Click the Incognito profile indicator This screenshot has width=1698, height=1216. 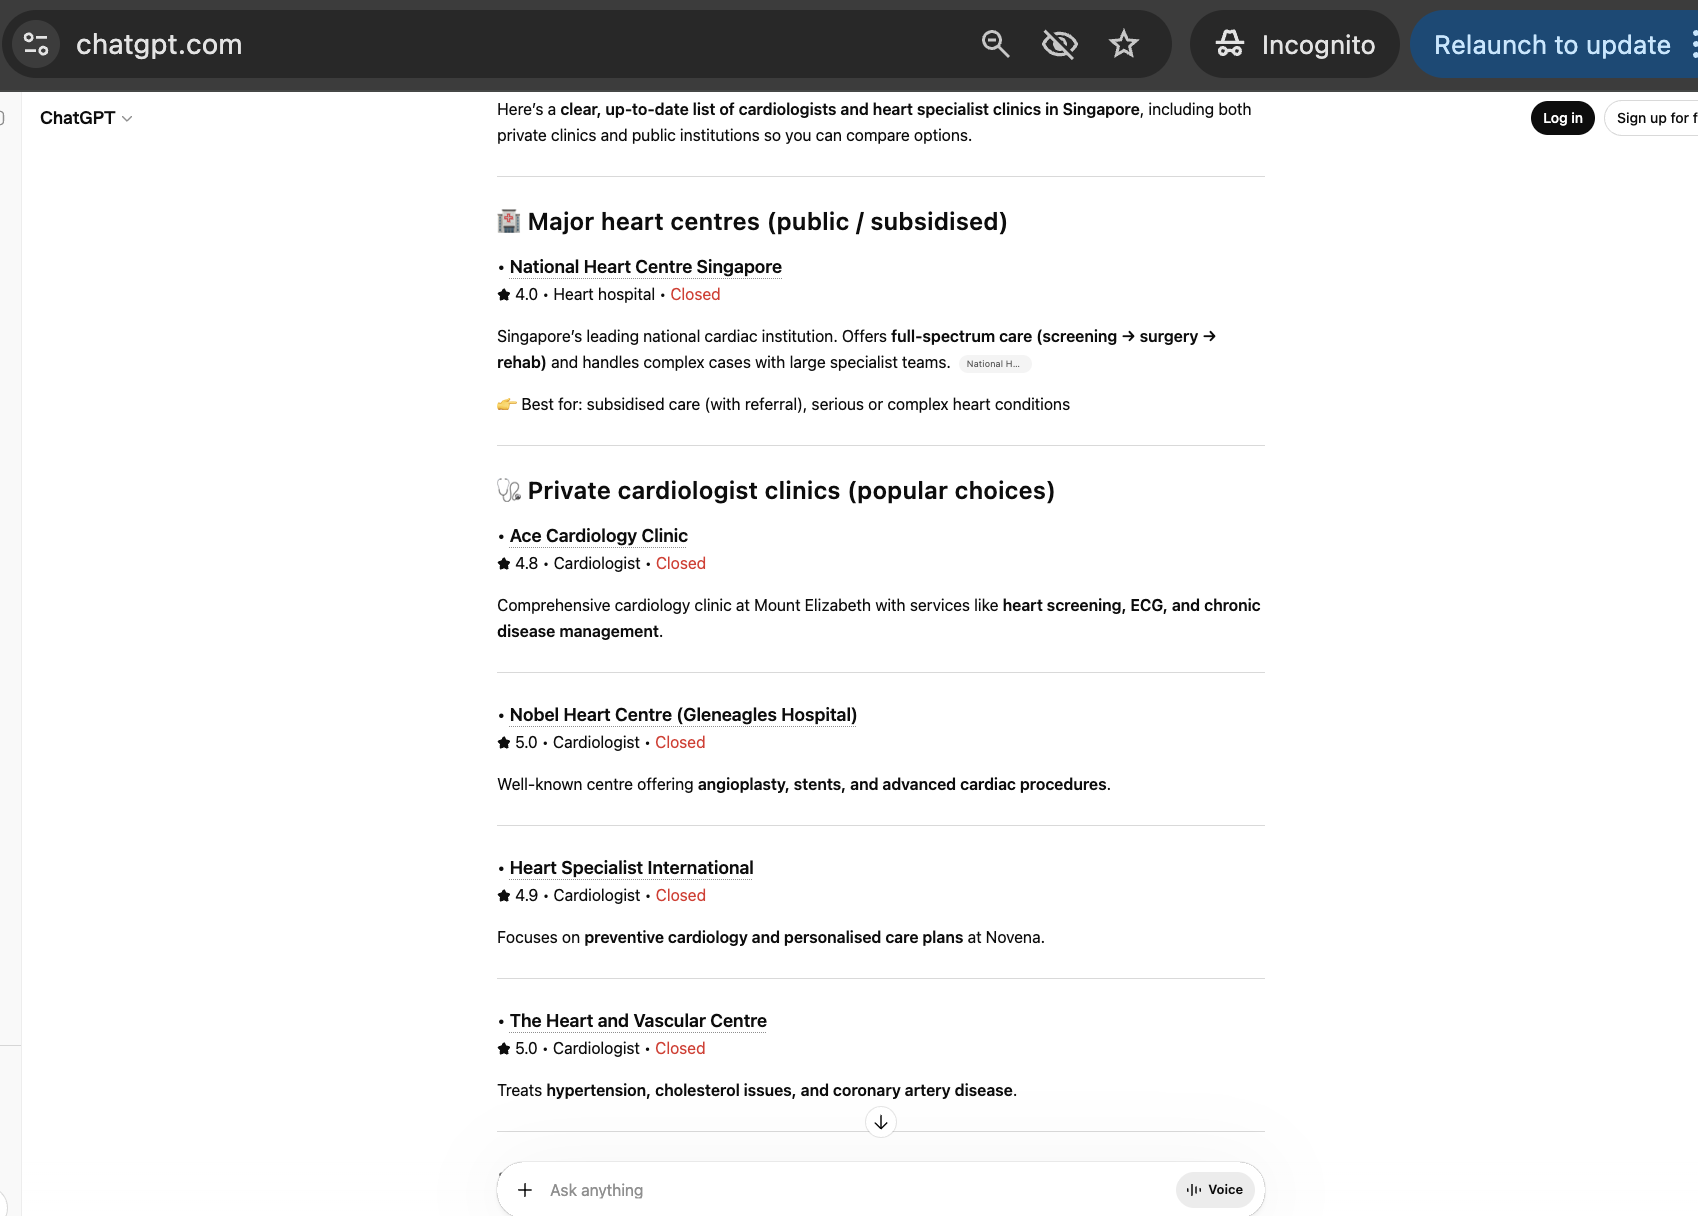coord(1295,44)
